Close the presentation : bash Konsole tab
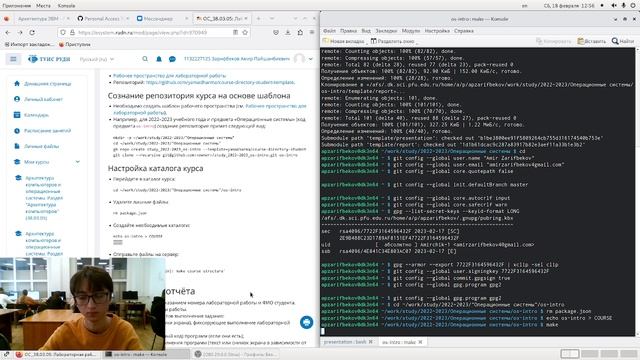This screenshot has width=640, height=360. pos(371,342)
